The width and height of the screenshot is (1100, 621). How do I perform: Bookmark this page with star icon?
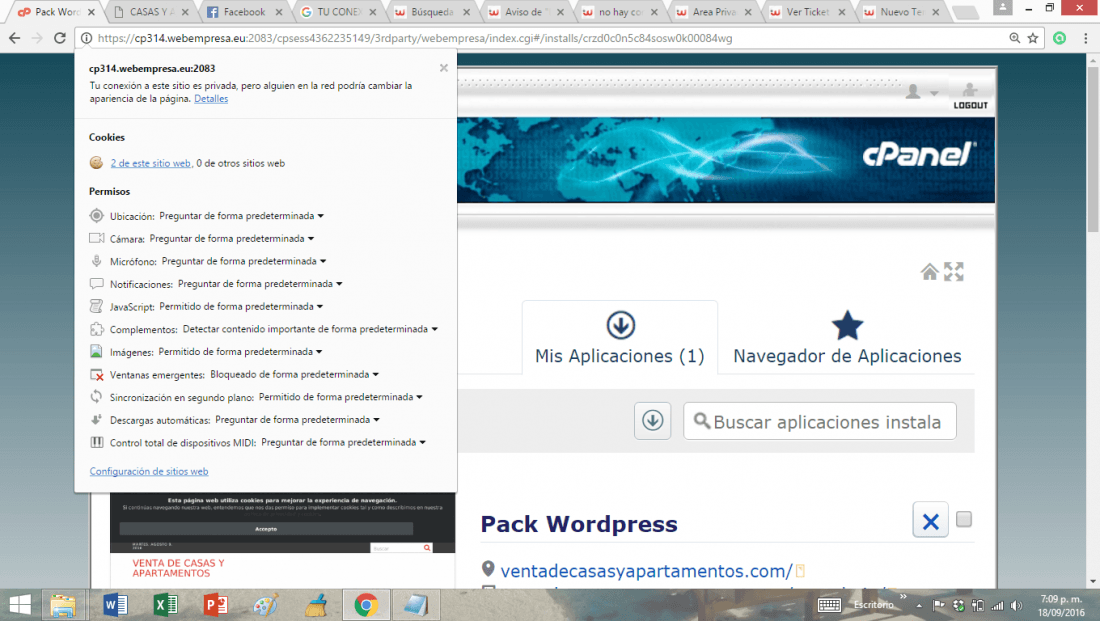pyautogui.click(x=1033, y=38)
